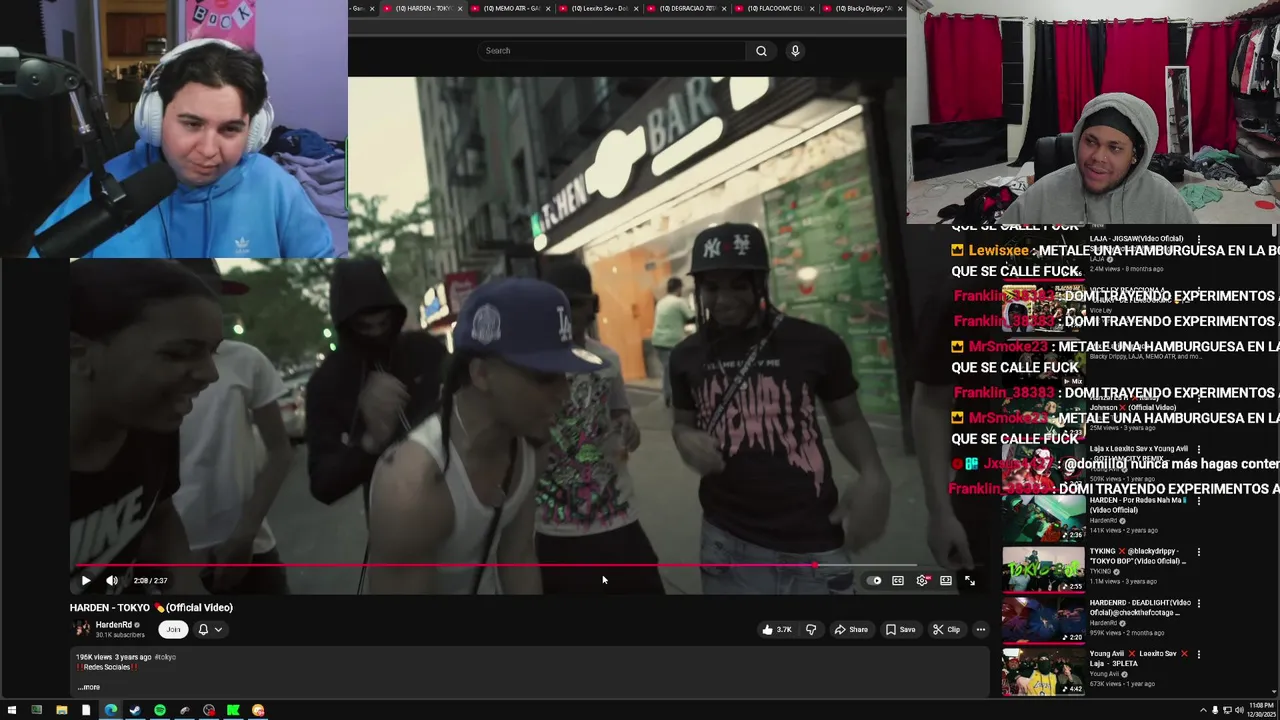The height and width of the screenshot is (720, 1280).
Task: Dislike the video with the thumbs-down icon
Action: 811,629
